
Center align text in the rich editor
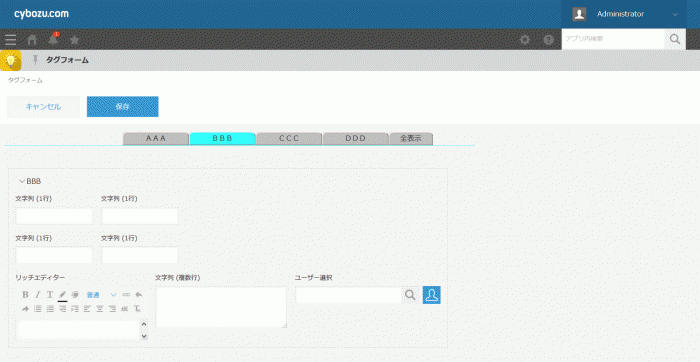pyautogui.click(x=100, y=308)
